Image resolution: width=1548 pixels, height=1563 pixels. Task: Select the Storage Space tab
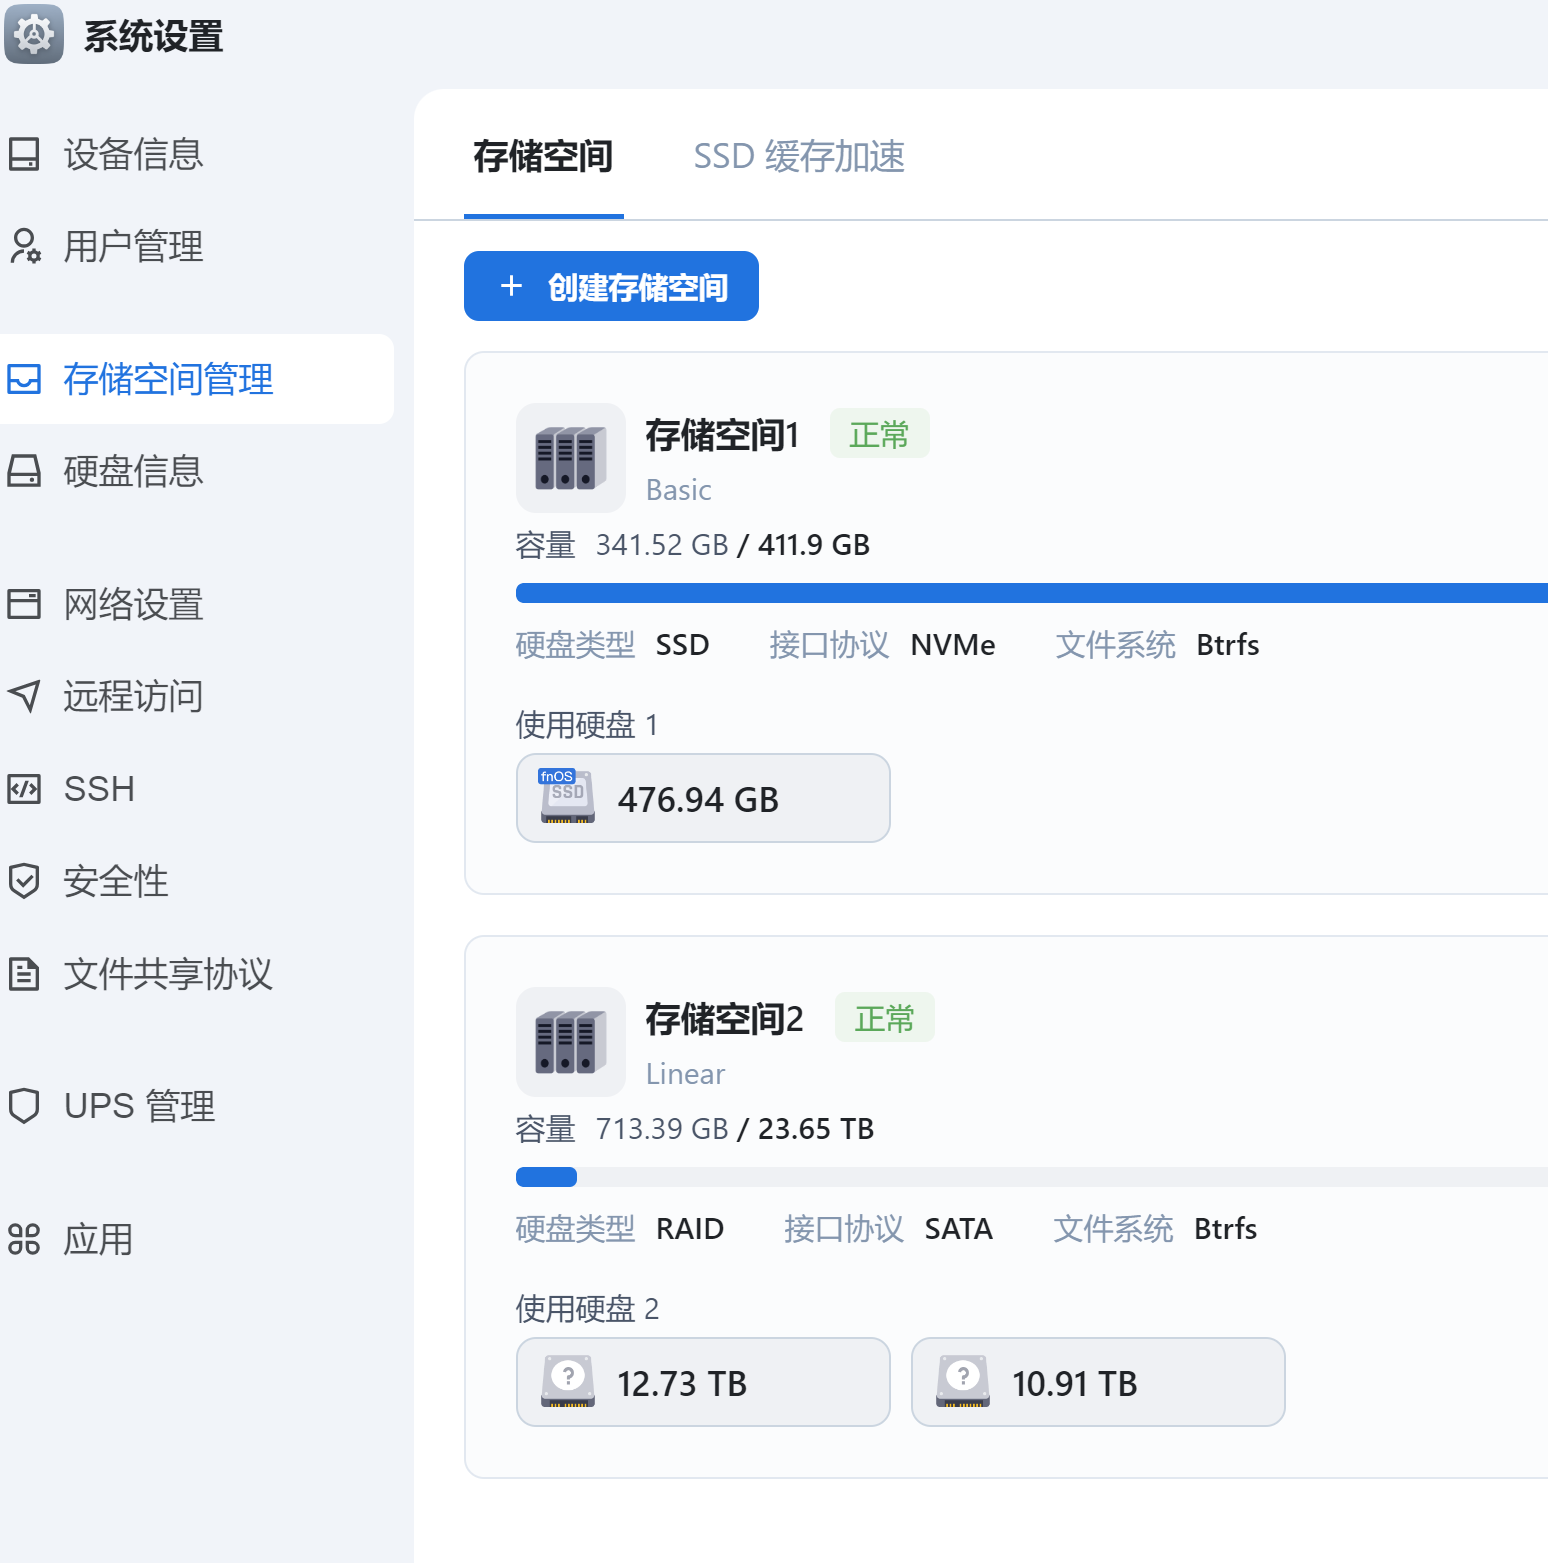(x=543, y=157)
